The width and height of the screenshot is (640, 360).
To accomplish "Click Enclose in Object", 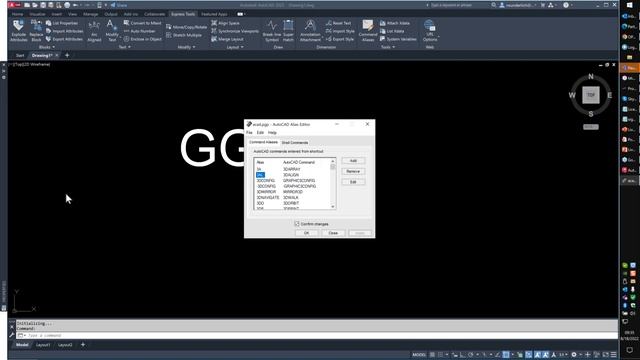I will 142,39.
